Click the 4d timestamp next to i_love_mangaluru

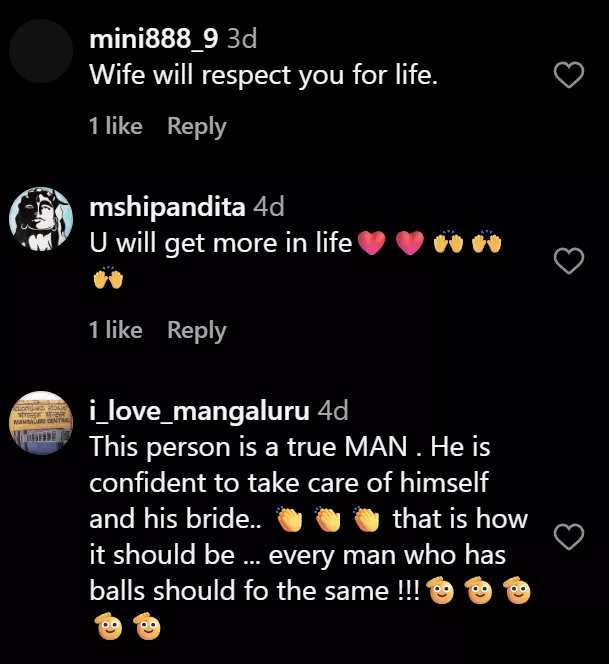[x=333, y=410]
